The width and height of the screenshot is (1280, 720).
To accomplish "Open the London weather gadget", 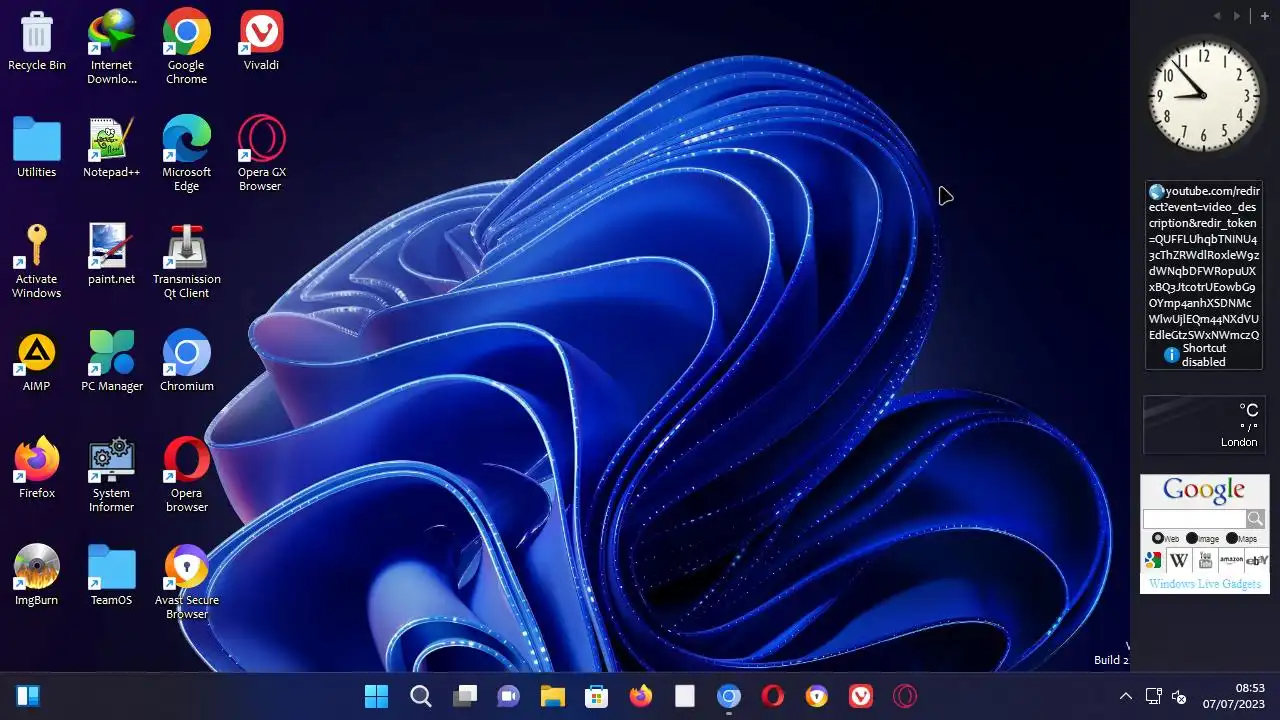I will pyautogui.click(x=1203, y=425).
